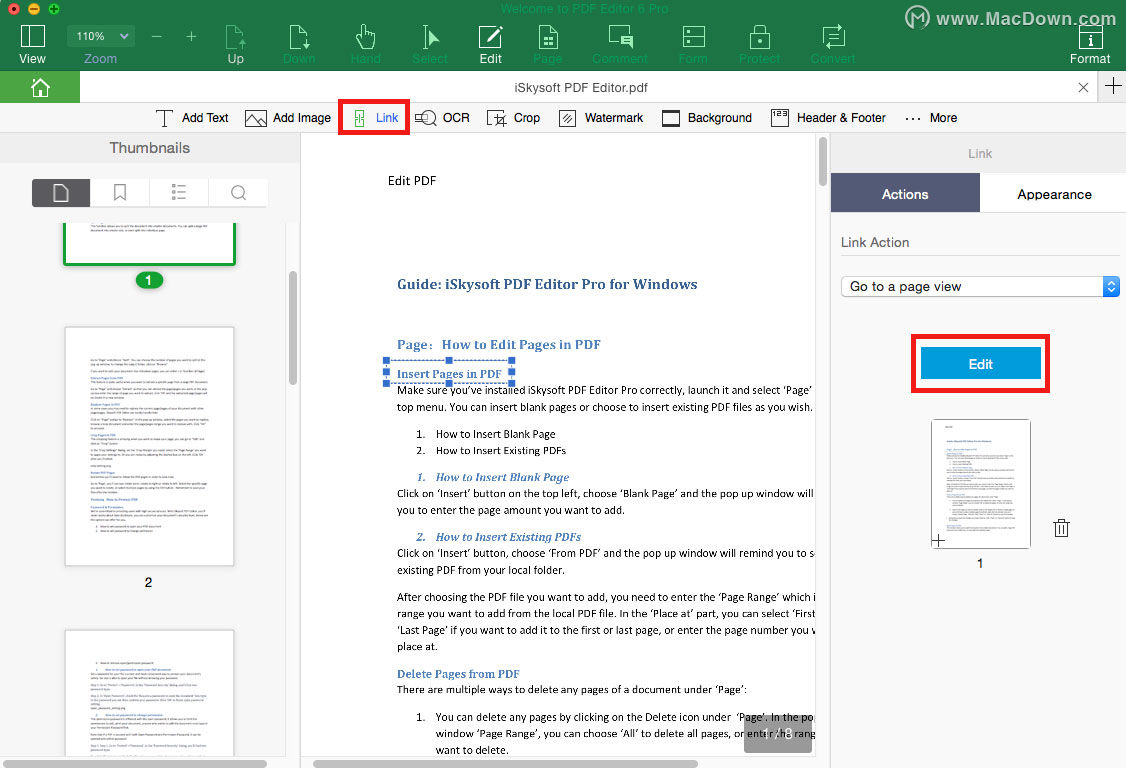The image size is (1126, 768).
Task: Click the zoom out minus button
Action: tap(157, 36)
